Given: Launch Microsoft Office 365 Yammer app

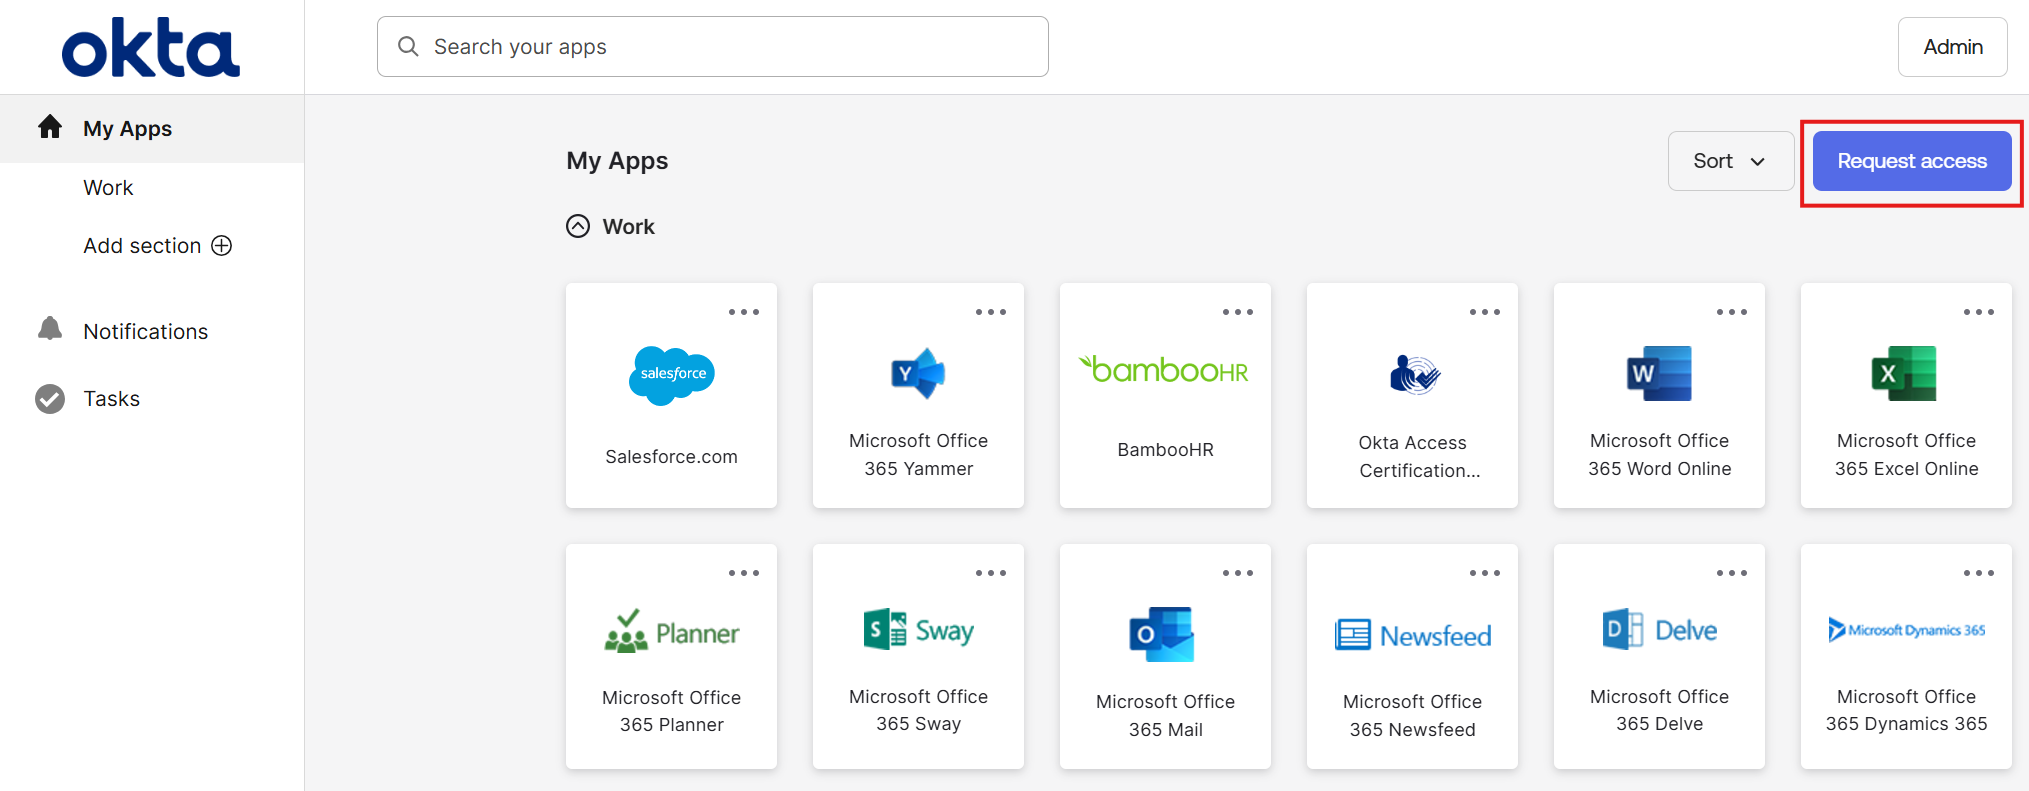Looking at the screenshot, I should [x=918, y=375].
